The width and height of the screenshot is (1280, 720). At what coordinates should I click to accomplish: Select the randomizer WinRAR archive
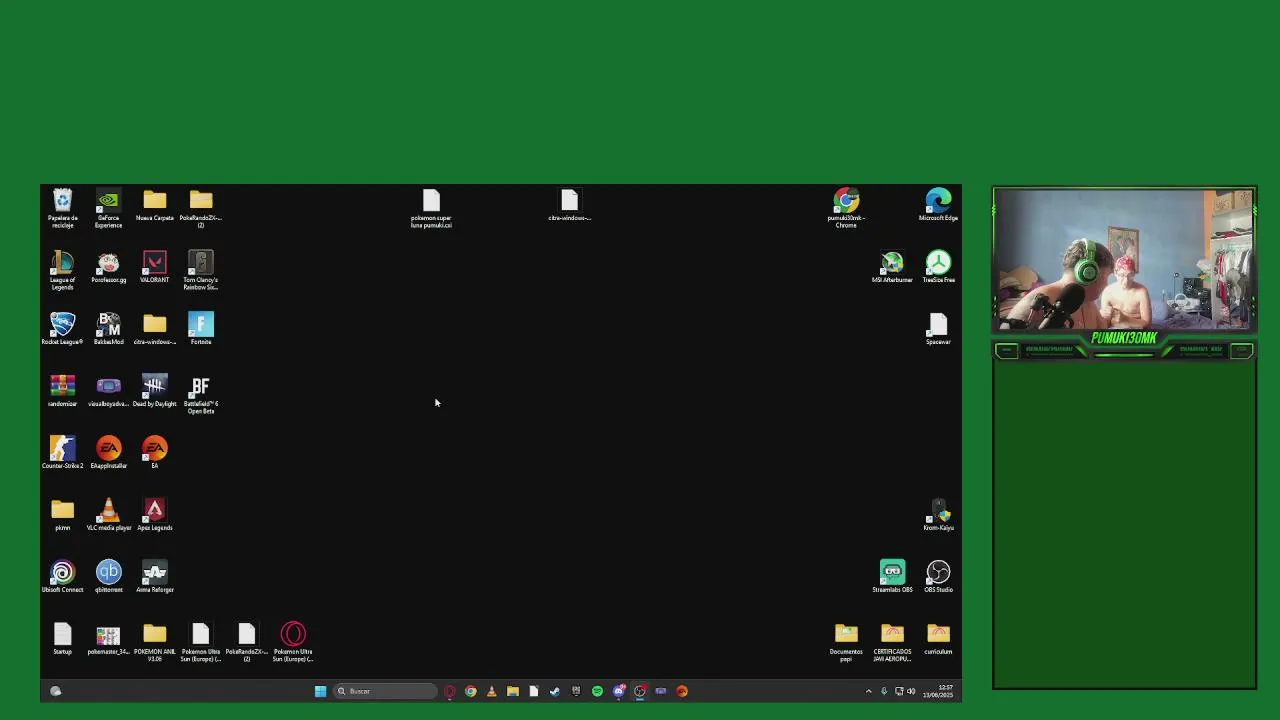click(62, 391)
